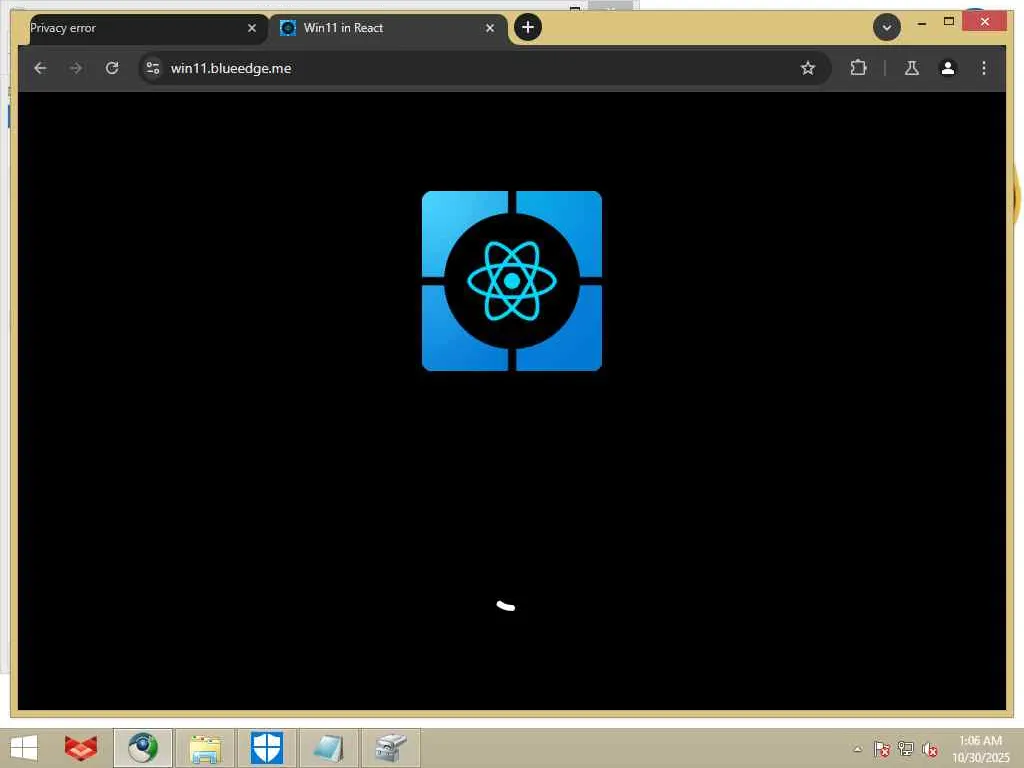Screen dimensions: 1024x768
Task: Open the Windows Start button
Action: click(x=24, y=748)
